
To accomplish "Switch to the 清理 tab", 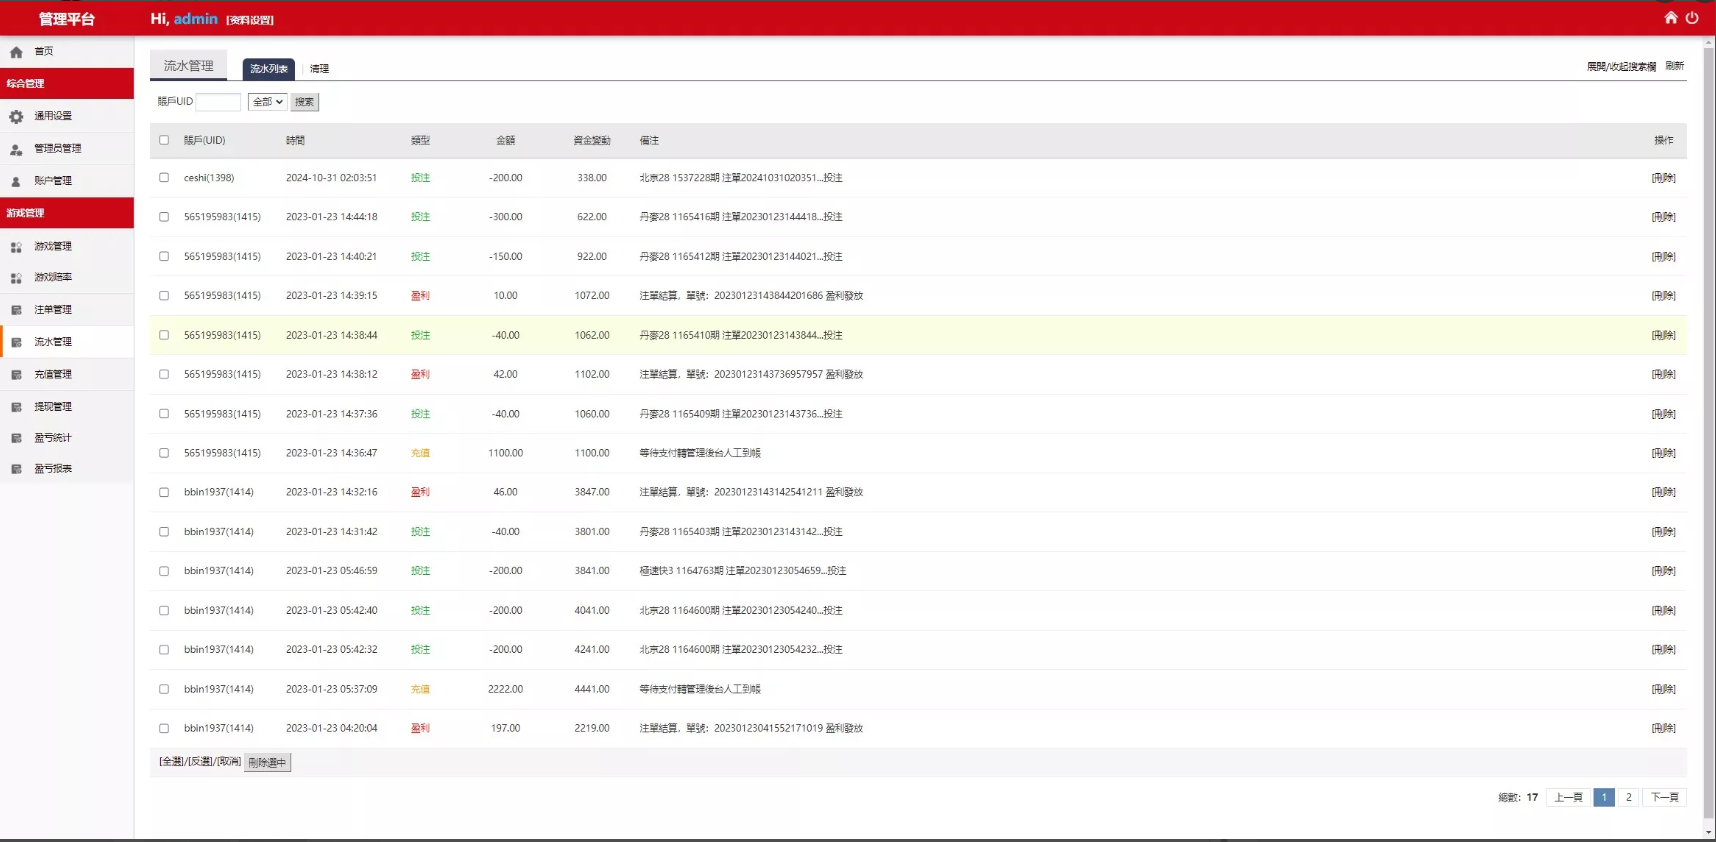I will pos(319,69).
